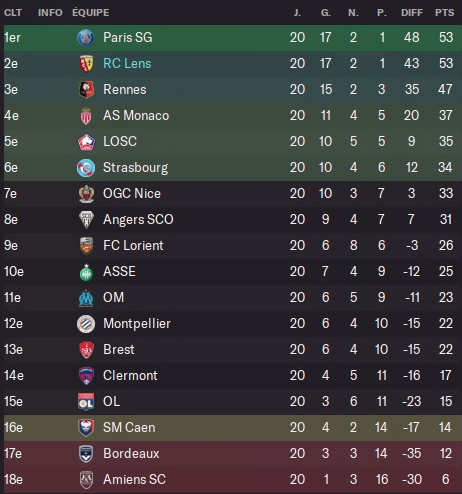The width and height of the screenshot is (462, 494).
Task: Open the SM Caen team page
Action: (129, 428)
